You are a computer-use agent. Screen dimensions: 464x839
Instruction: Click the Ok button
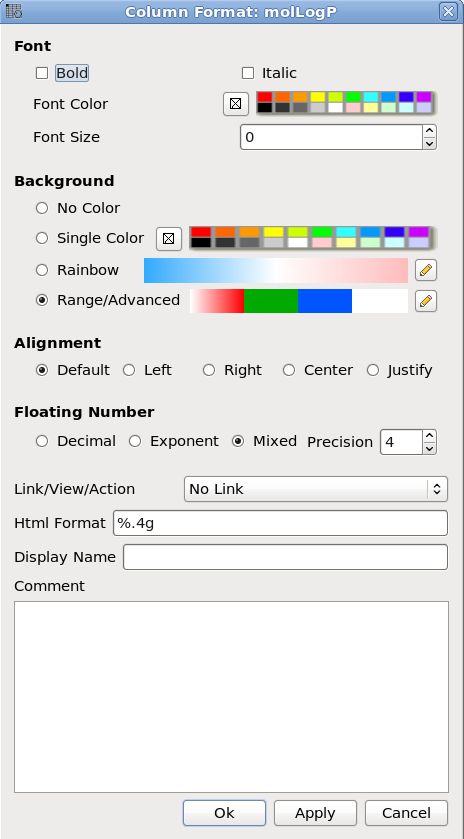click(x=224, y=813)
